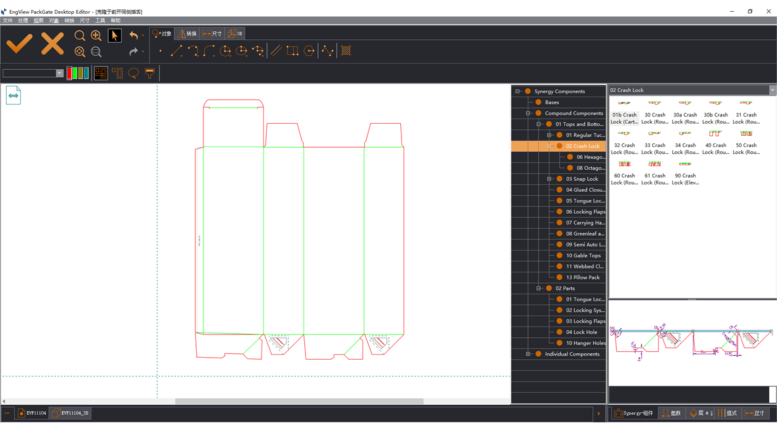Confirm edits with the orange checkmark

(19, 44)
